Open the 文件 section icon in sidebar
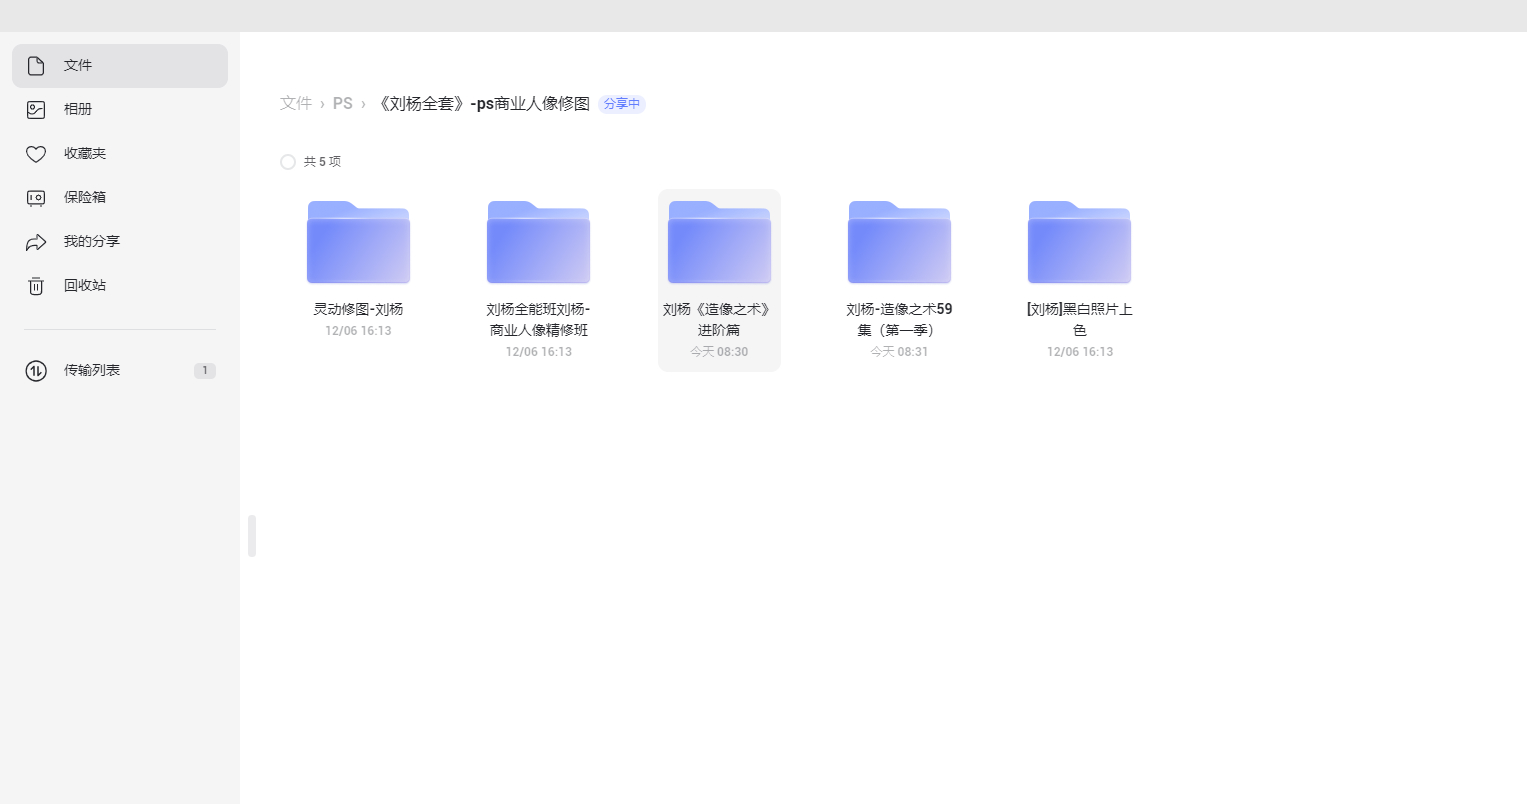The width and height of the screenshot is (1527, 804). click(x=36, y=66)
